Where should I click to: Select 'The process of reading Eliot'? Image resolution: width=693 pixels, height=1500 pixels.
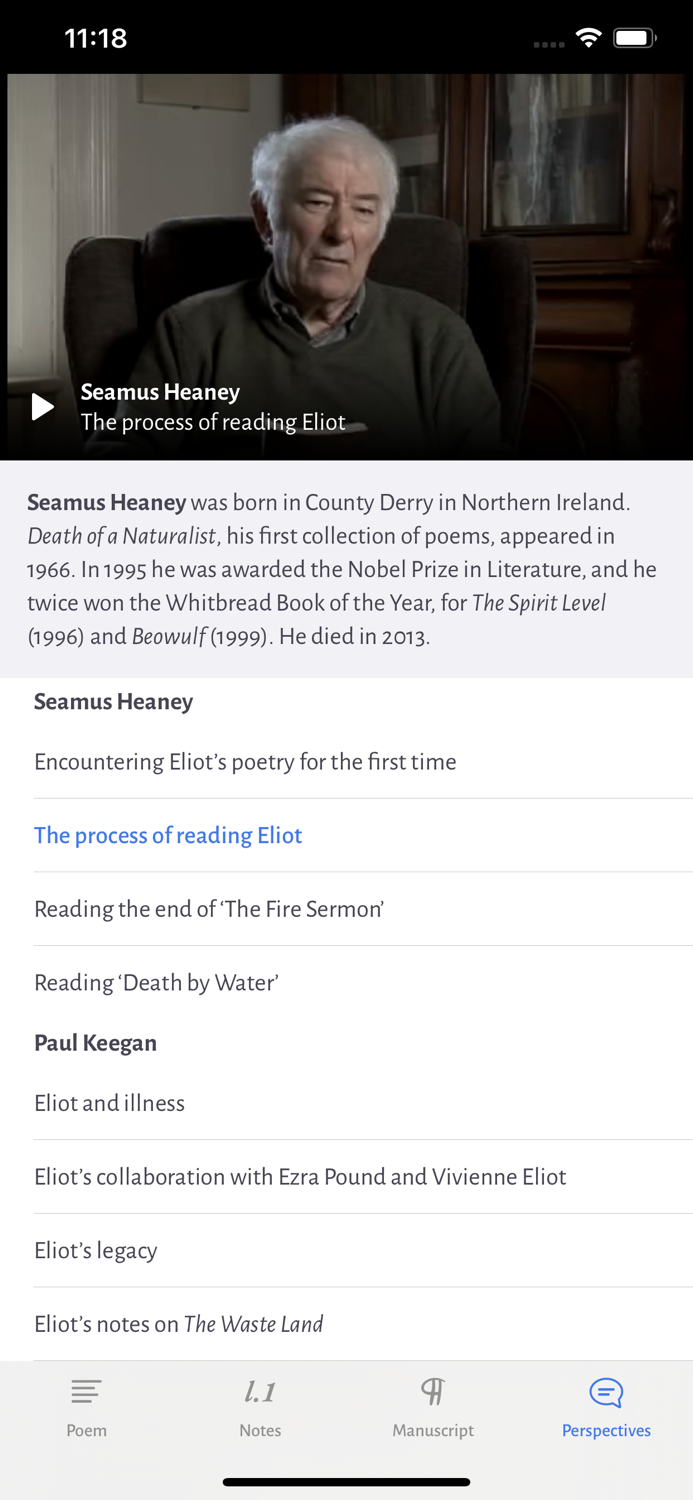pos(168,836)
